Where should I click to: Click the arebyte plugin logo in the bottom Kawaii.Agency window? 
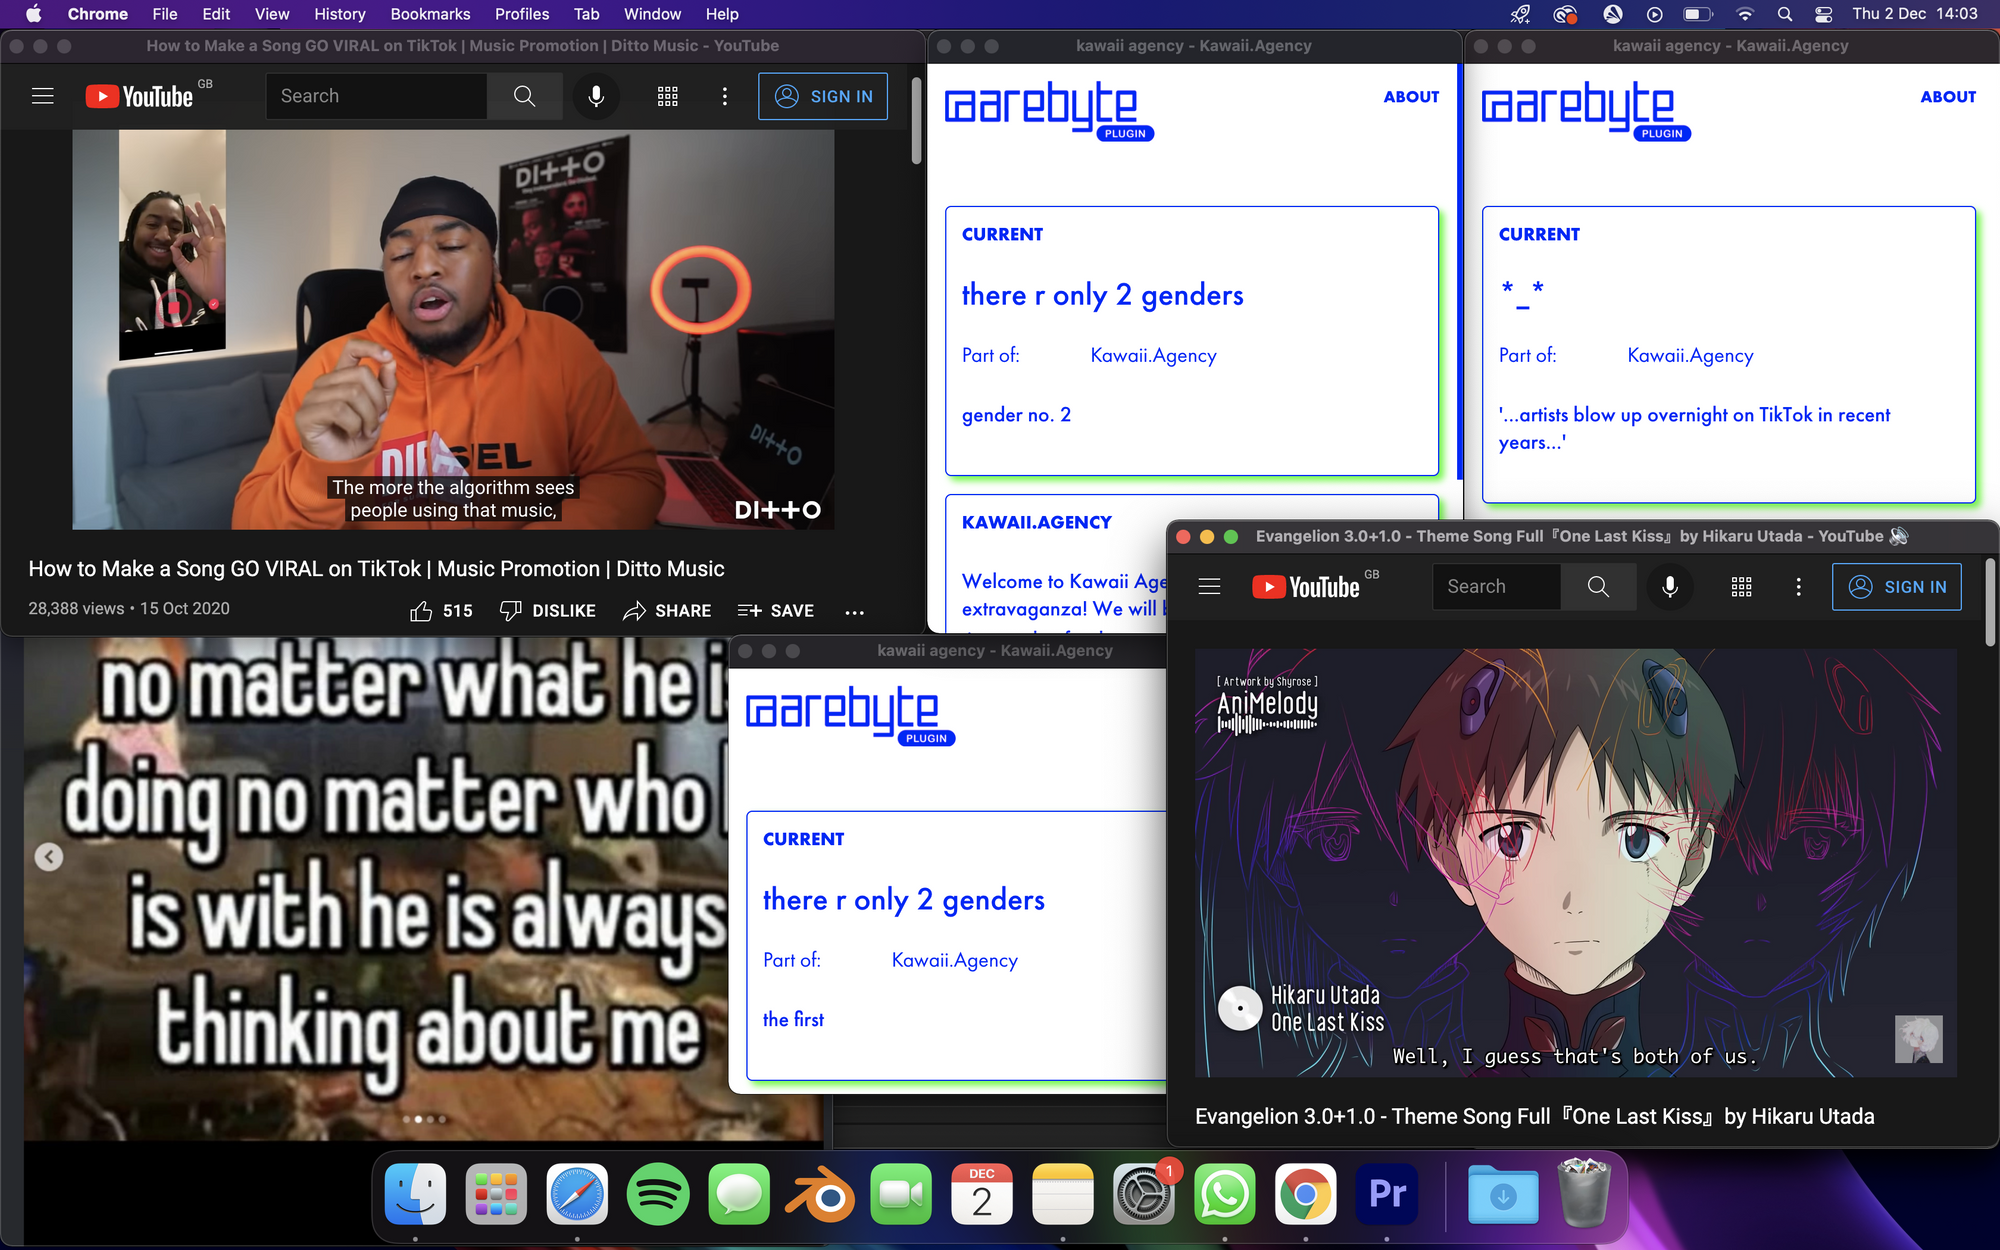pyautogui.click(x=850, y=715)
